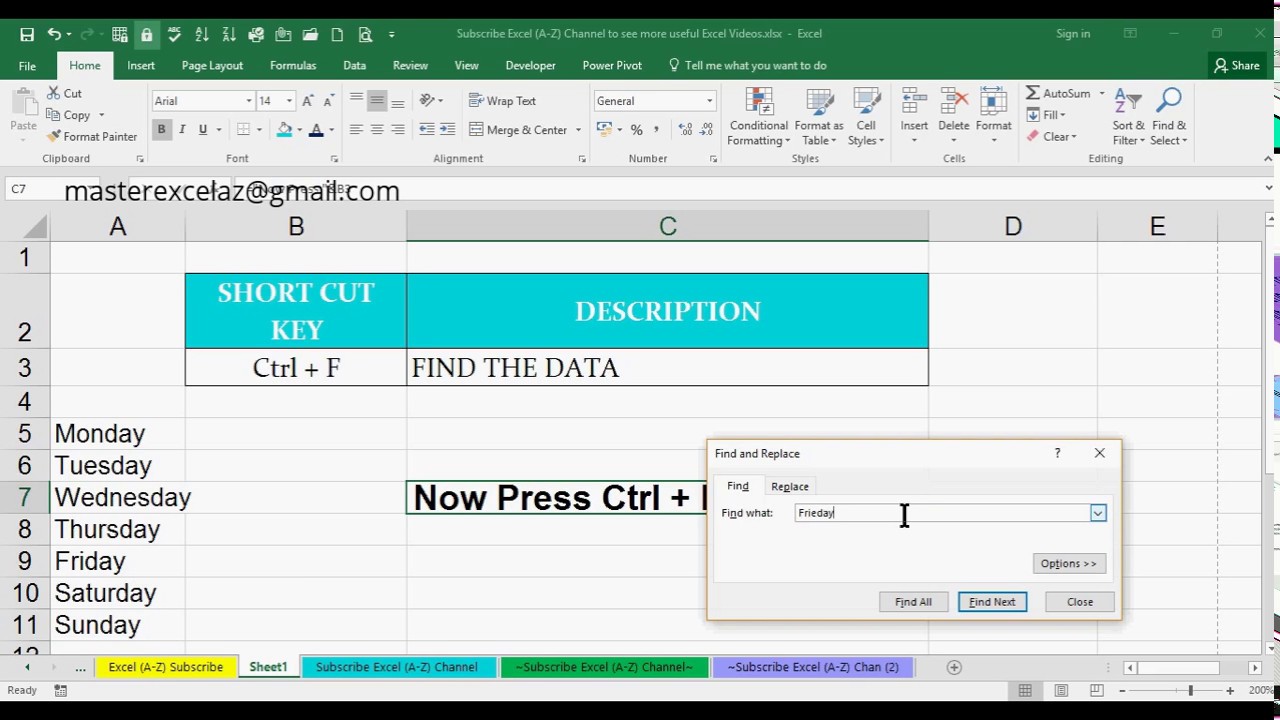Open the Sort & Filter menu
This screenshot has width=1280, height=720.
(1128, 117)
